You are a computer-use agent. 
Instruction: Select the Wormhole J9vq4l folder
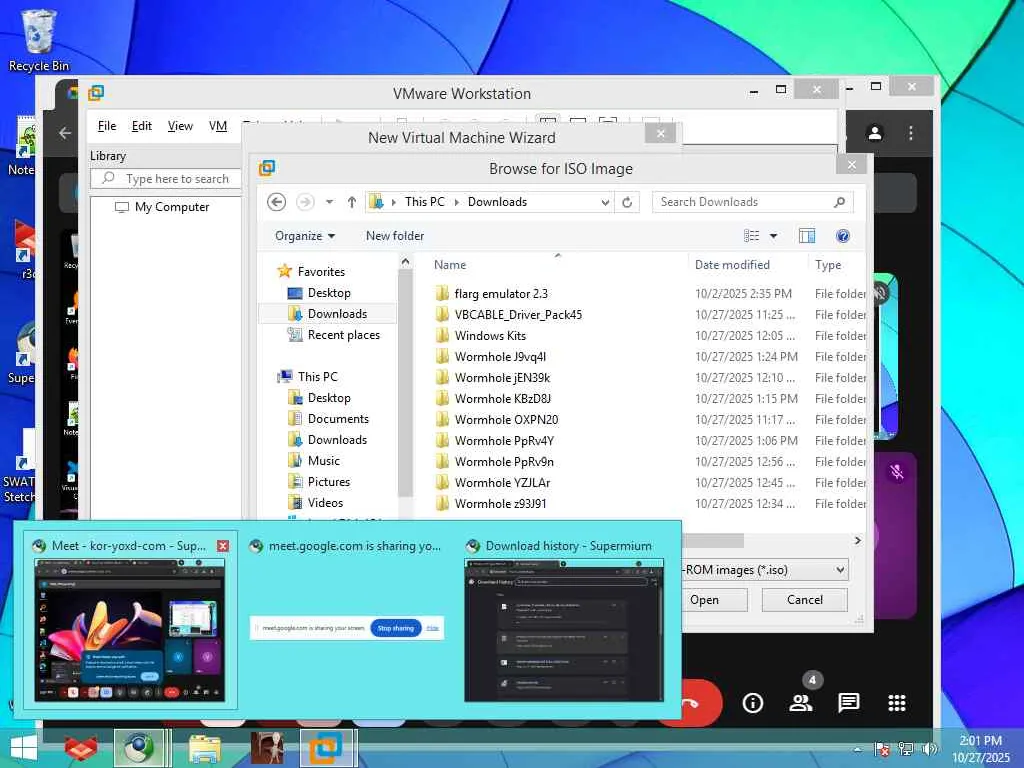490,357
